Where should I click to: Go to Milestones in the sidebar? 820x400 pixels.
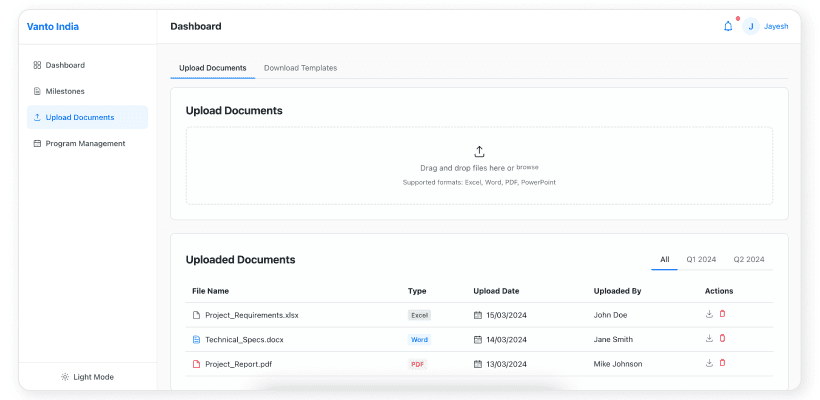pyautogui.click(x=87, y=92)
